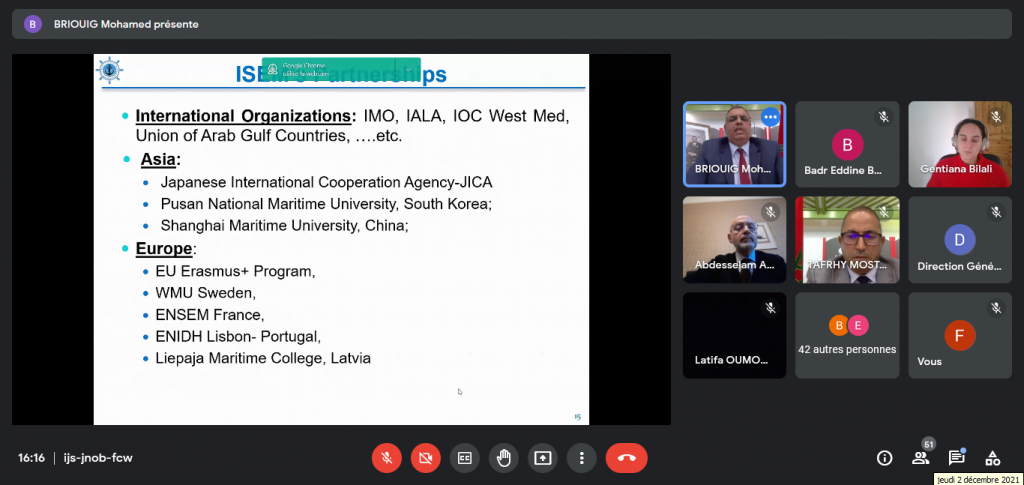Show the participants list with 51 badge
The height and width of the screenshot is (485, 1024).
point(920,458)
